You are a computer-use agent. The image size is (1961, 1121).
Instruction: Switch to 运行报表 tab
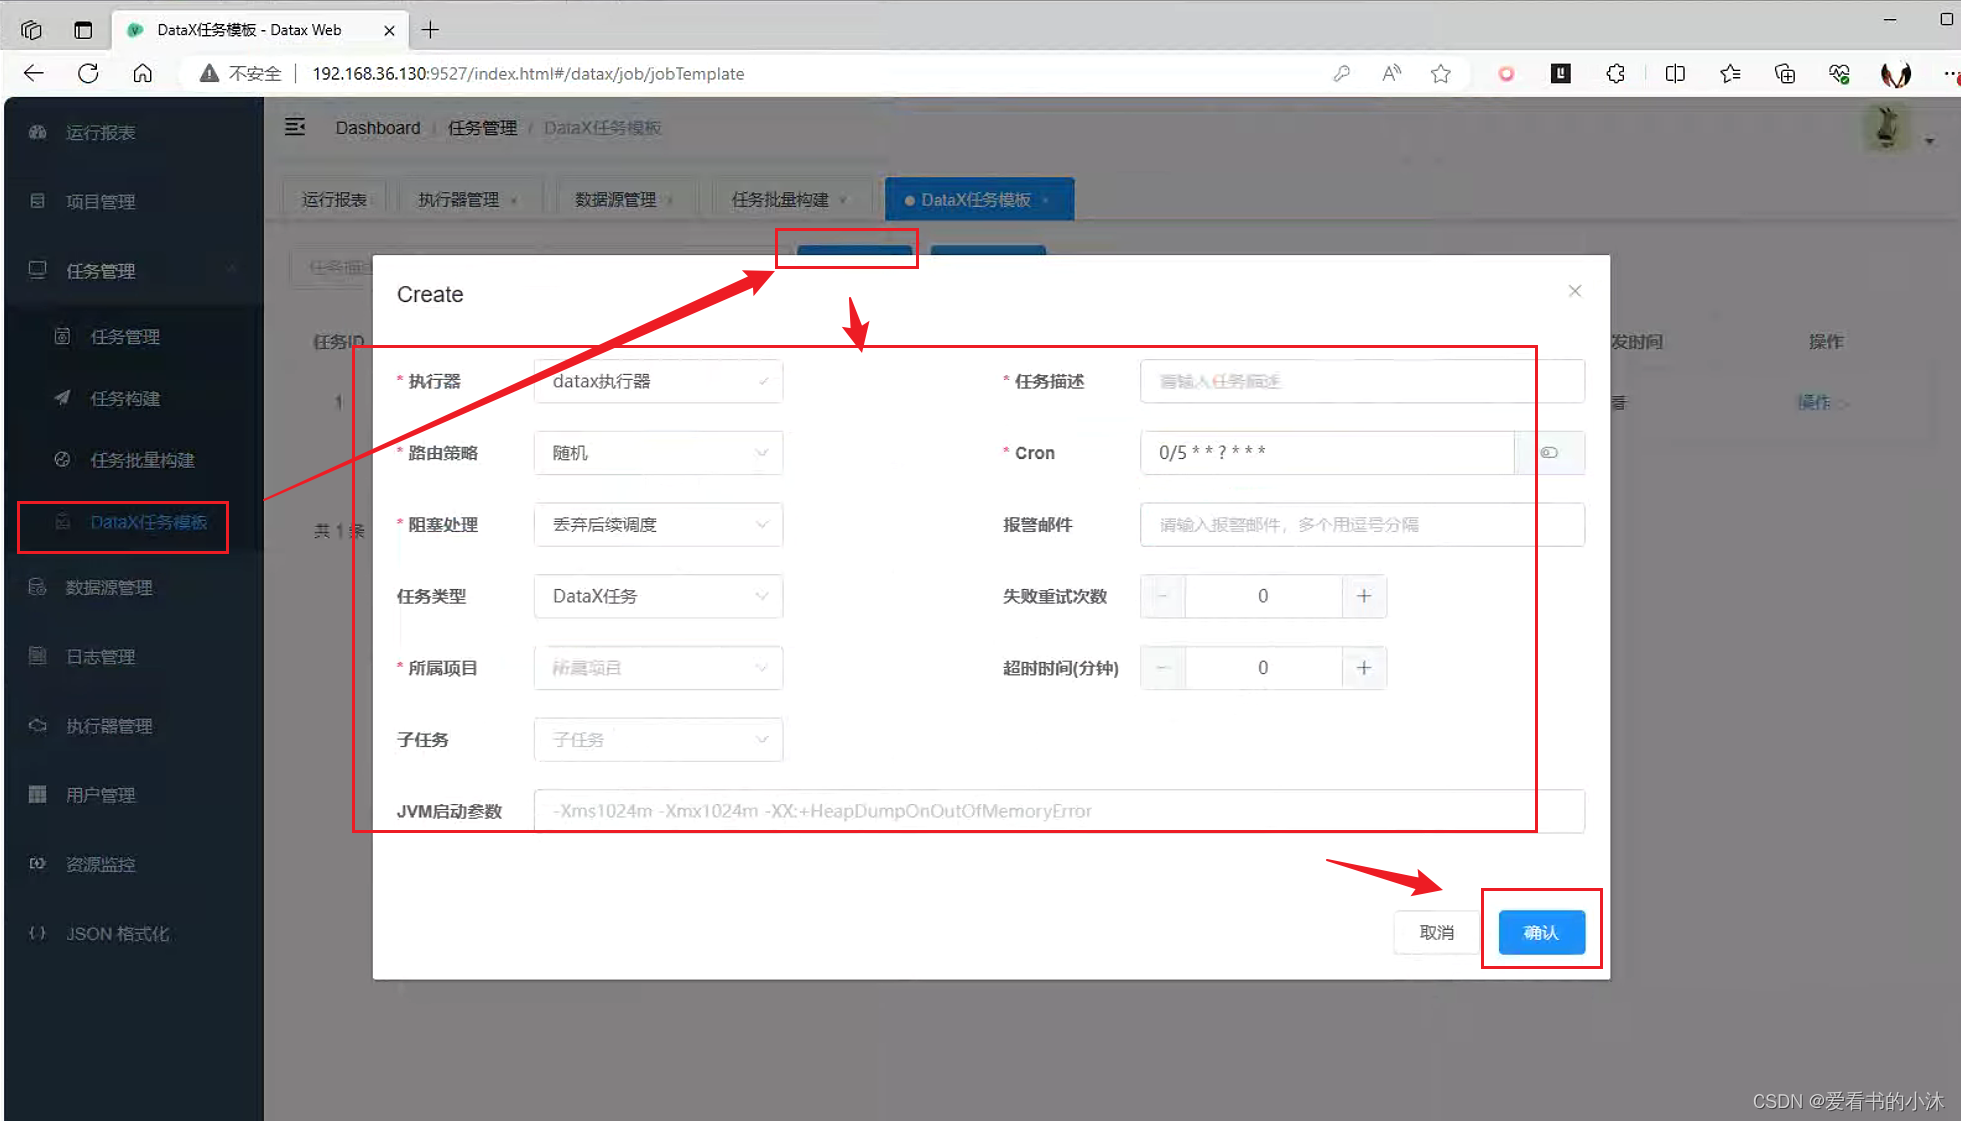click(335, 199)
